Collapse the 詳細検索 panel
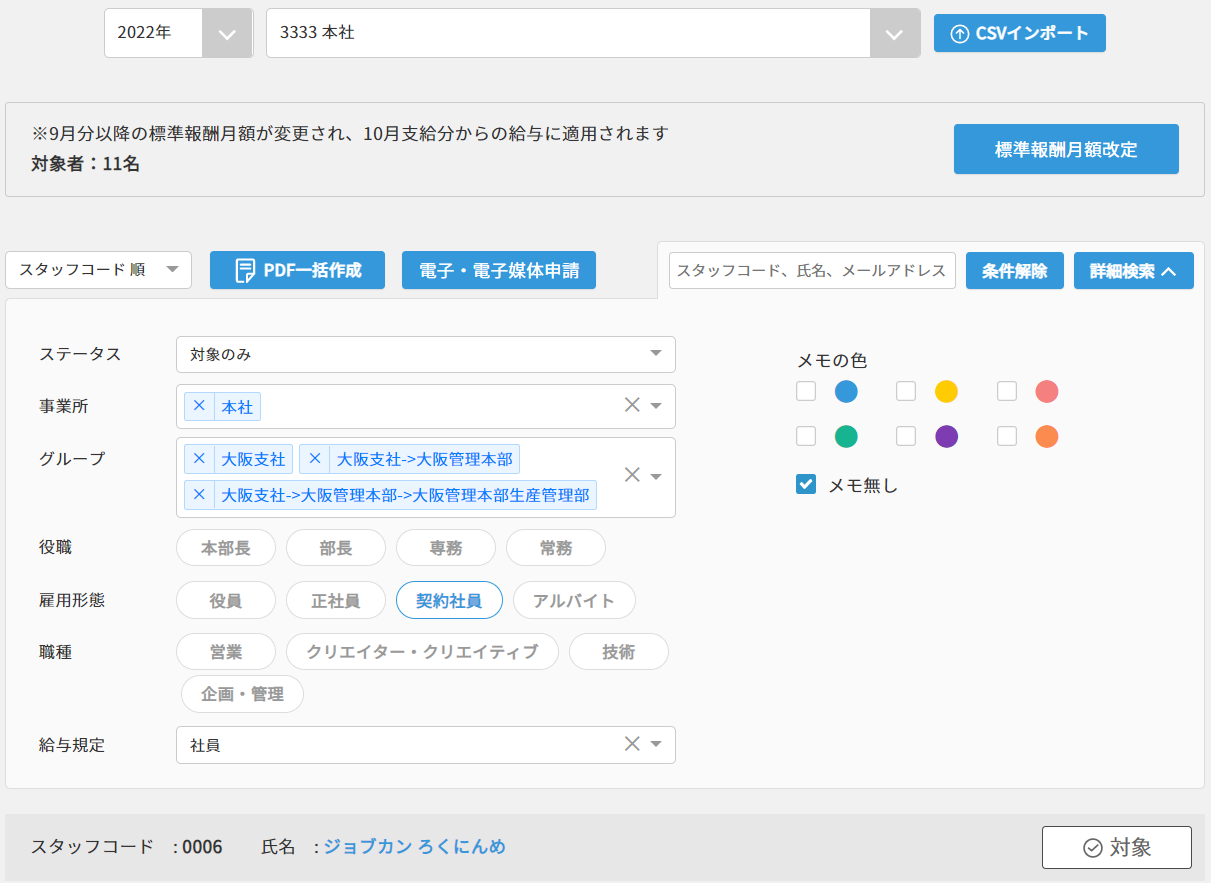 click(x=1133, y=271)
